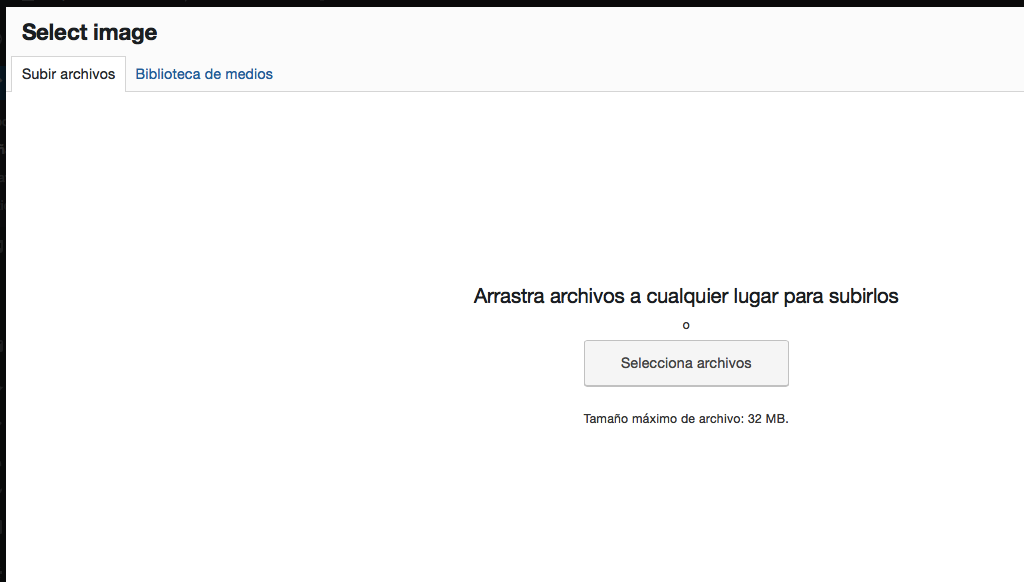Return to the upload files tab

[x=66, y=73]
